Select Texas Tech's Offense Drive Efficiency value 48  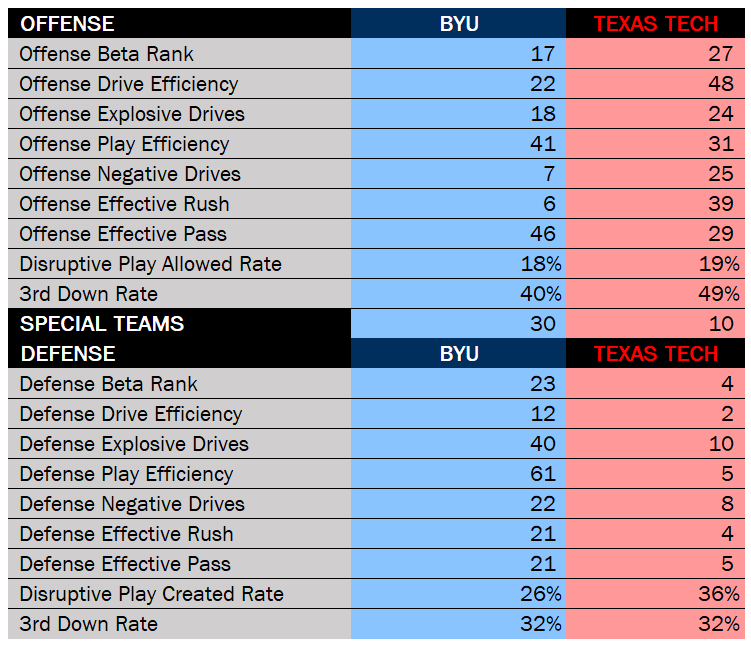[x=721, y=84]
